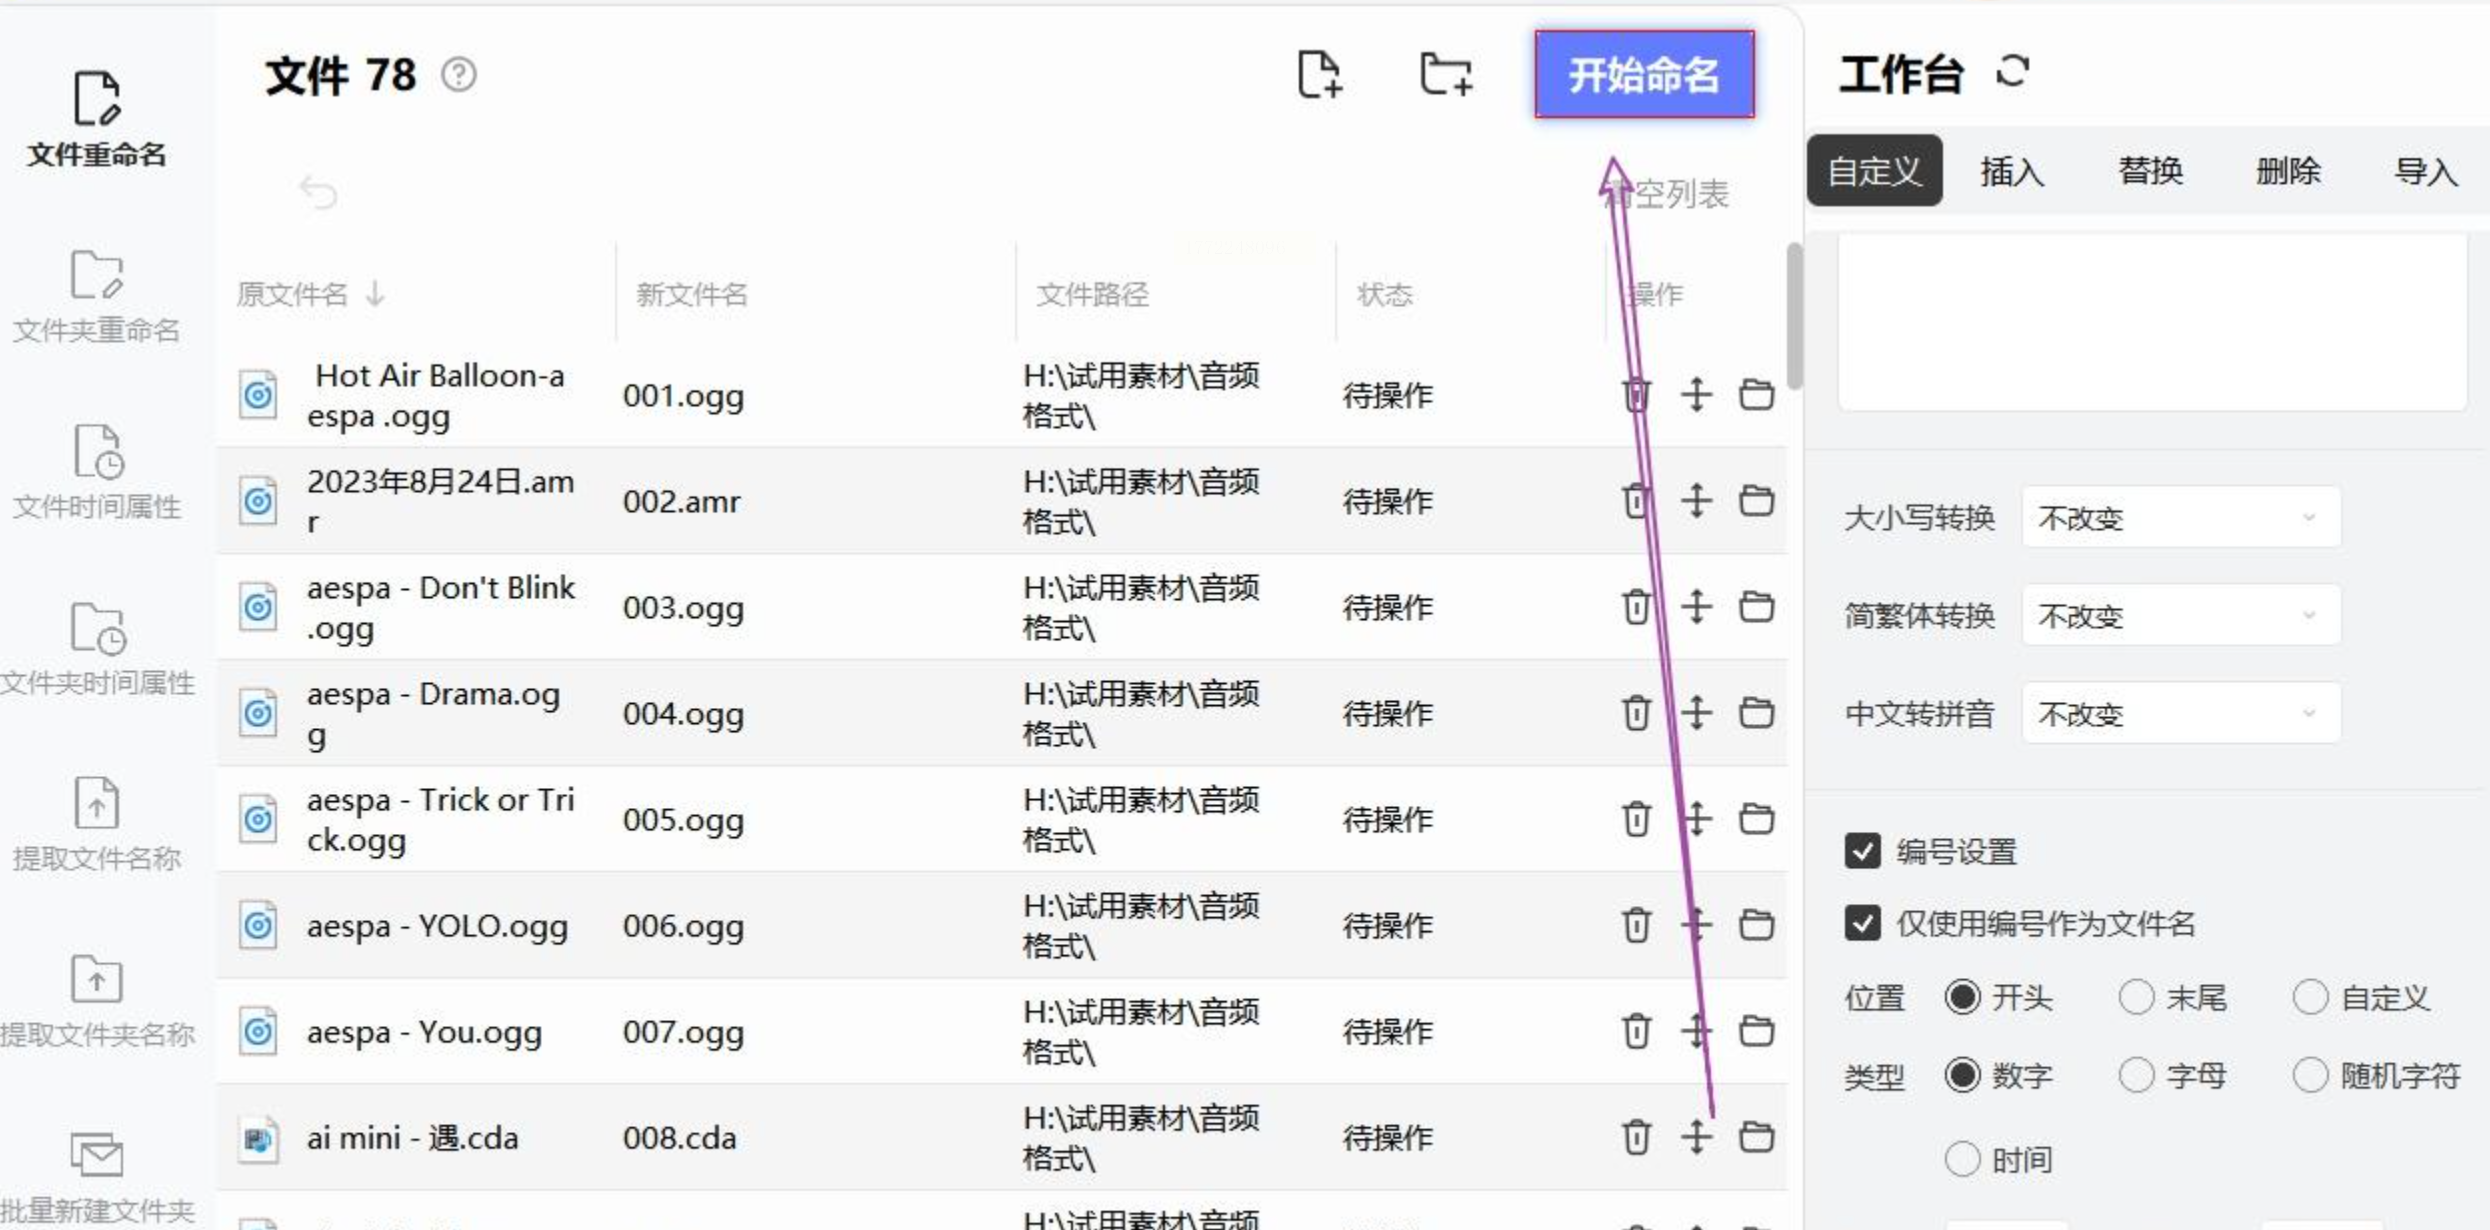2490x1230 pixels.
Task: Click the add folder icon
Action: 1445,75
